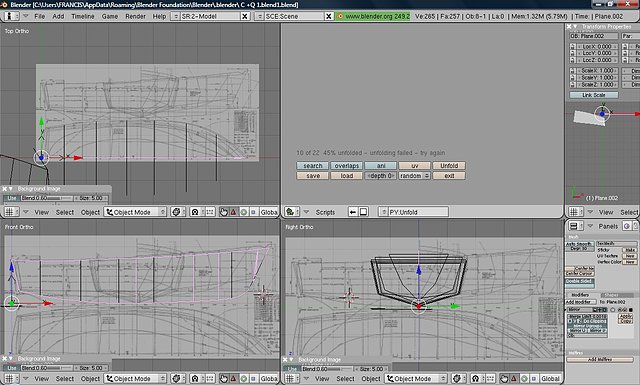Adjust Blend slider in Right Ortho Background Image panel
The image size is (640, 385).
pos(327,369)
